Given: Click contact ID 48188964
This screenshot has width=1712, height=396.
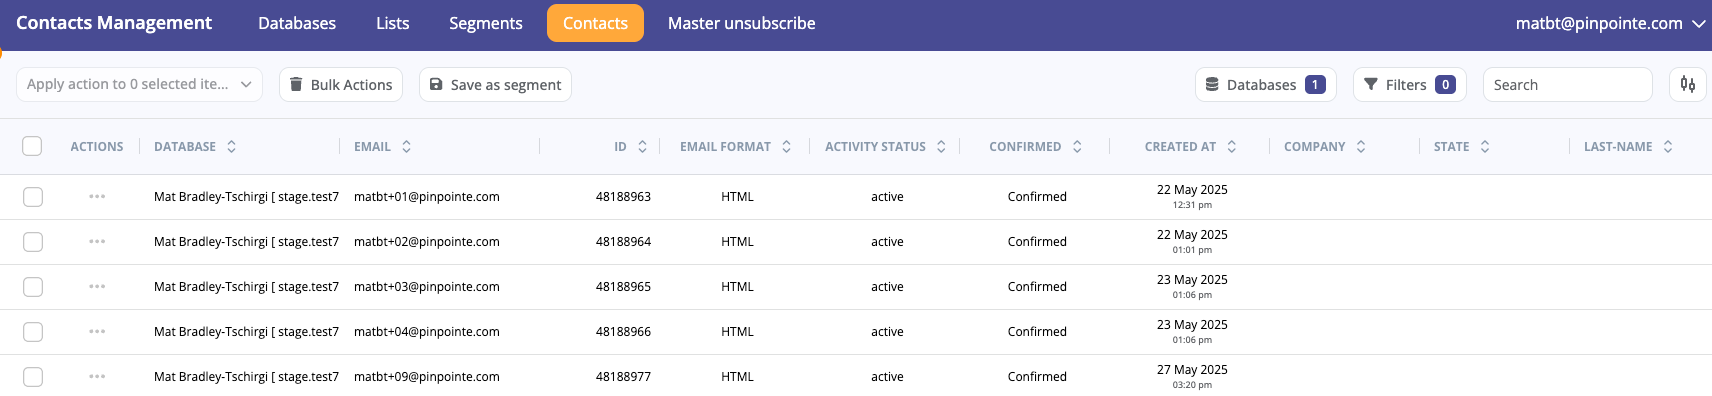Looking at the screenshot, I should coord(623,242).
